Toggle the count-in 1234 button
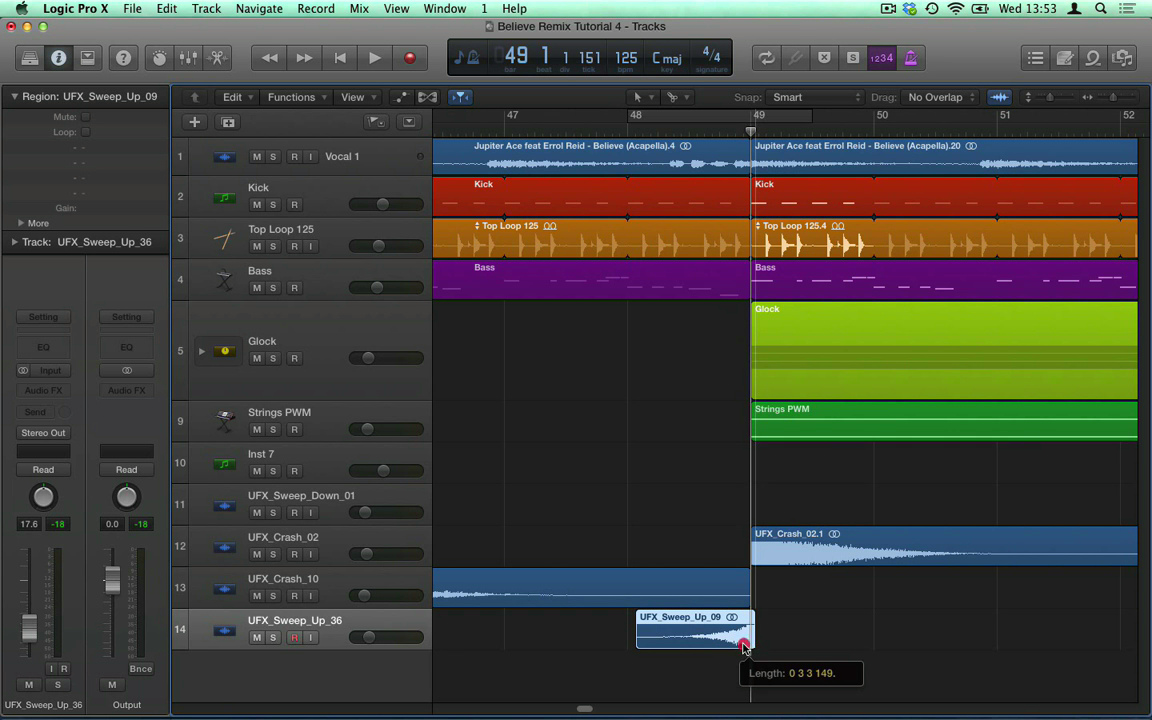This screenshot has height=720, width=1152. 881,58
